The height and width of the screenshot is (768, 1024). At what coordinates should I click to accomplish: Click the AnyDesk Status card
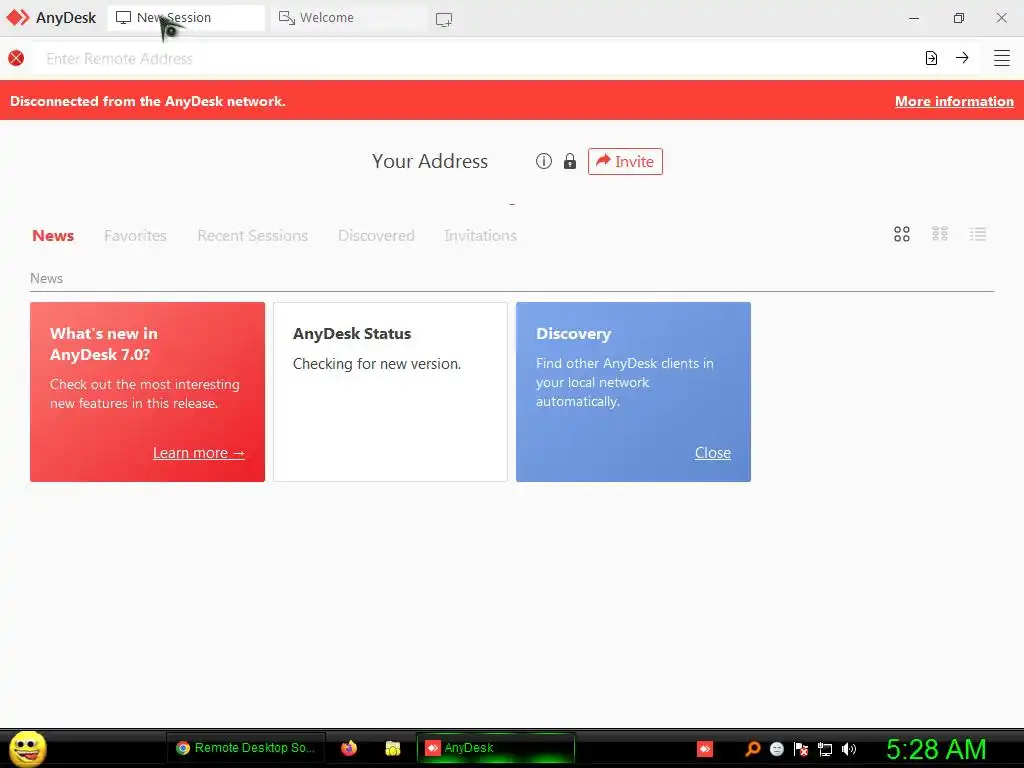point(391,392)
